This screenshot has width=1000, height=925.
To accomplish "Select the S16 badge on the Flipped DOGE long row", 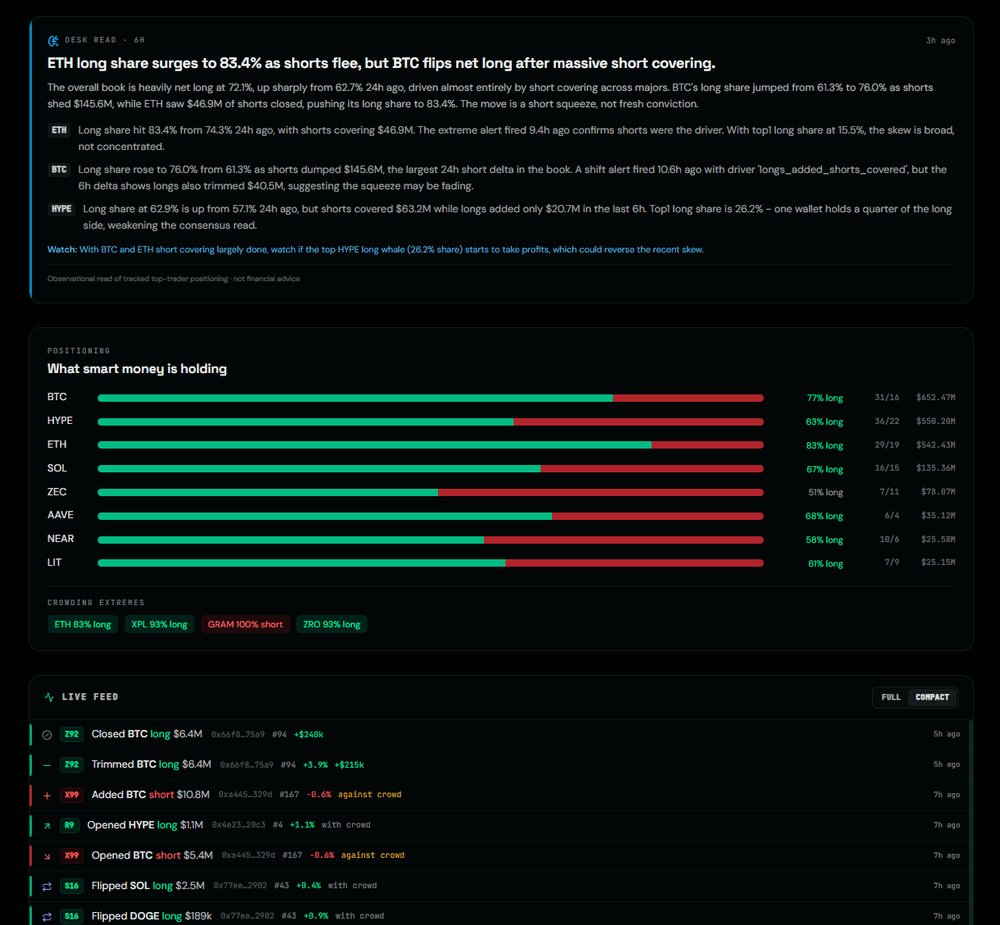I will [x=71, y=916].
